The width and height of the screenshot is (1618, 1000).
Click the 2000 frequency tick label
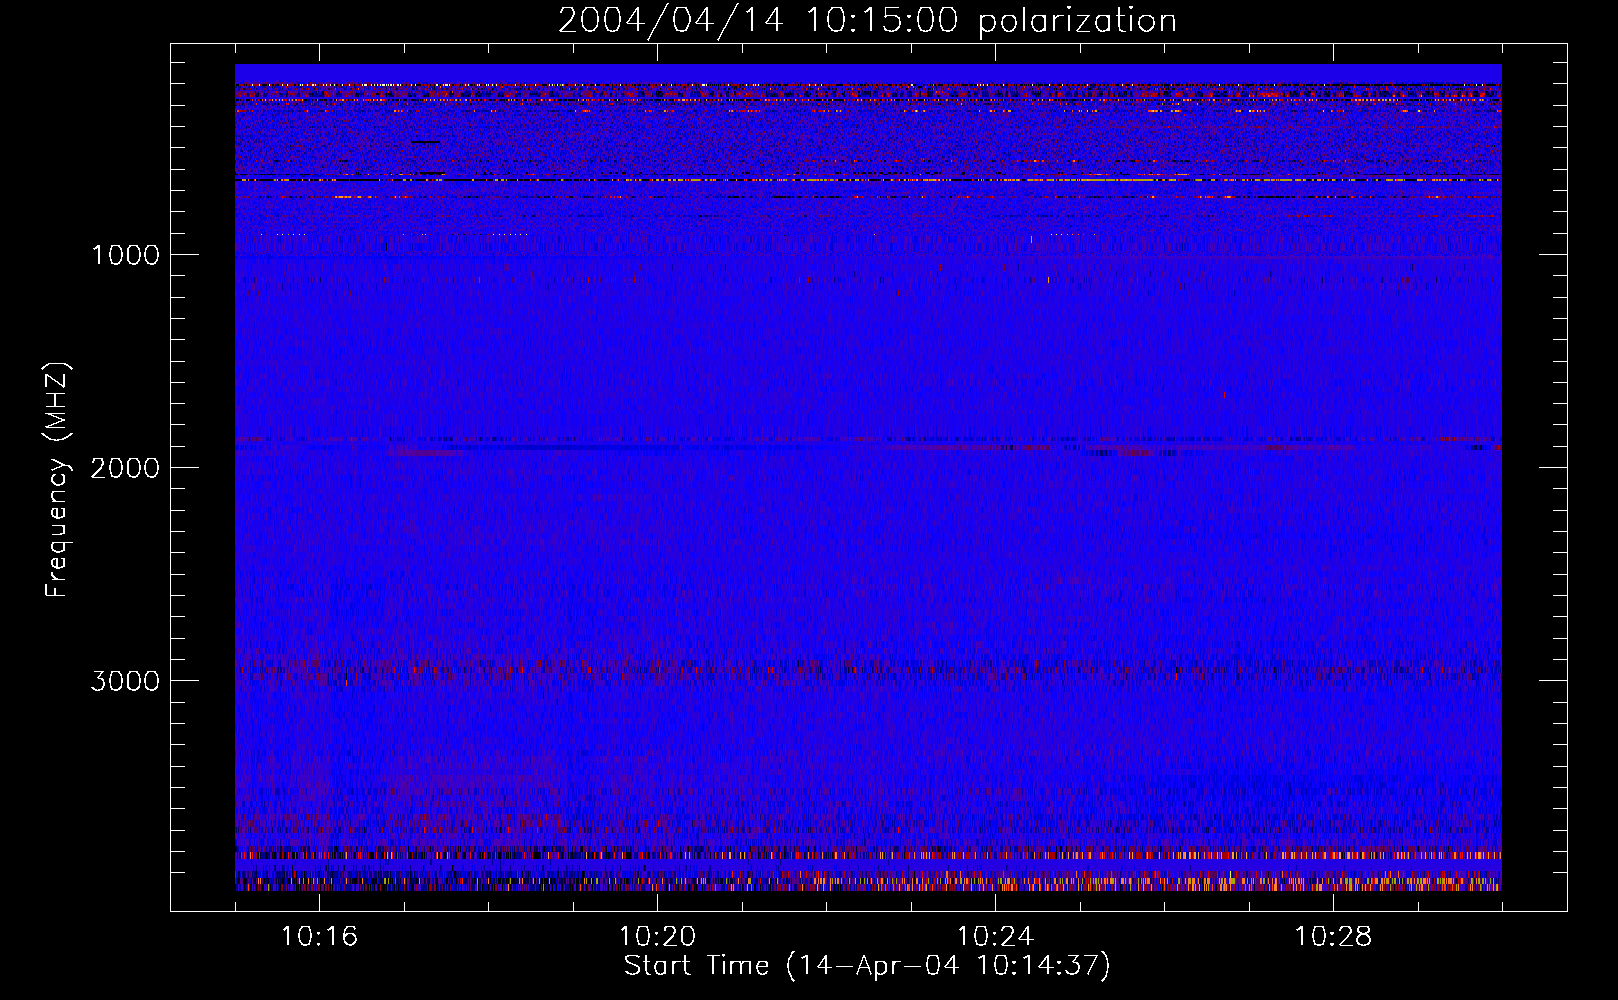[x=125, y=468]
